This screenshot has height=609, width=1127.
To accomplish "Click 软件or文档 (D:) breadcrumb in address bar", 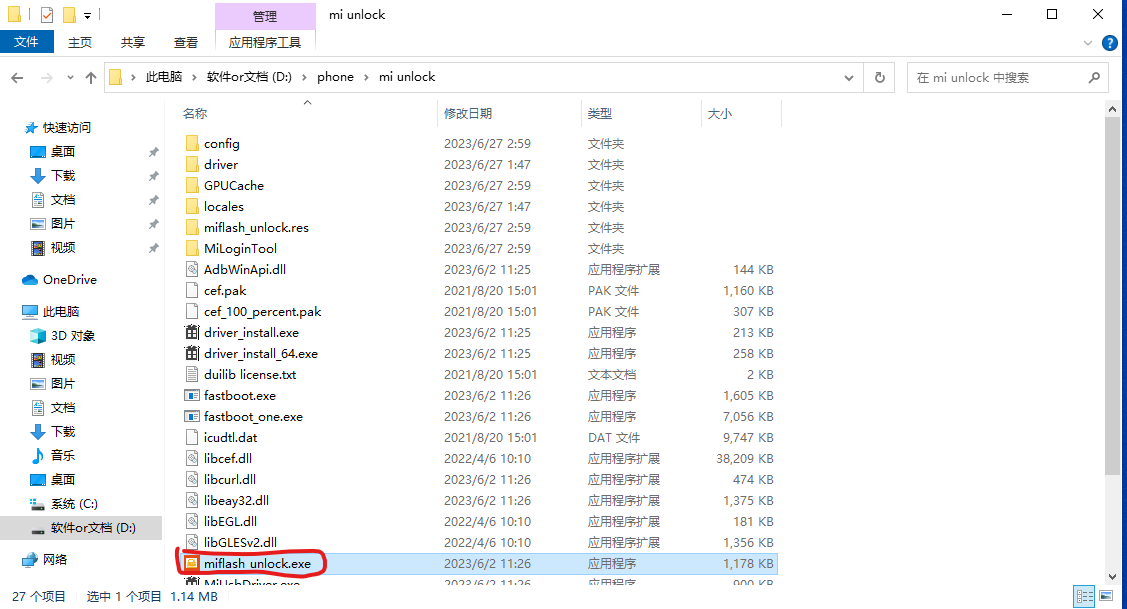I will (249, 77).
